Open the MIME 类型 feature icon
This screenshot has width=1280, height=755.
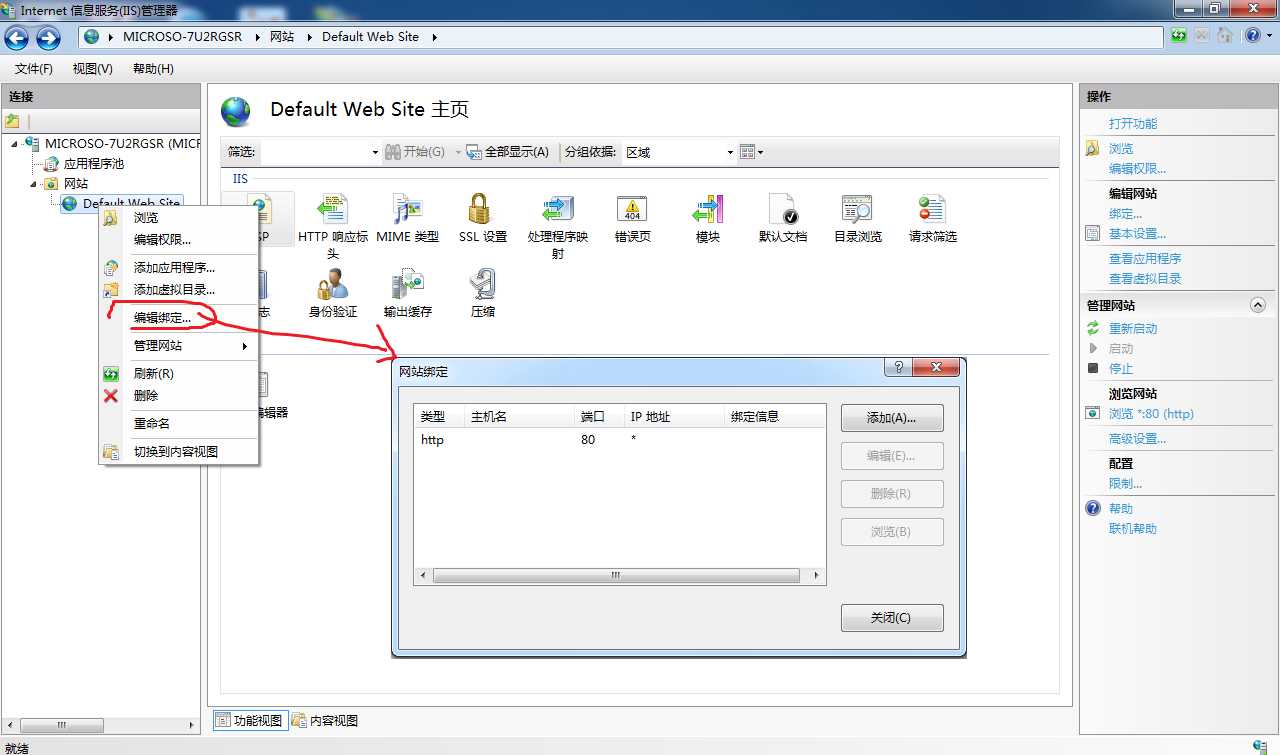[407, 219]
